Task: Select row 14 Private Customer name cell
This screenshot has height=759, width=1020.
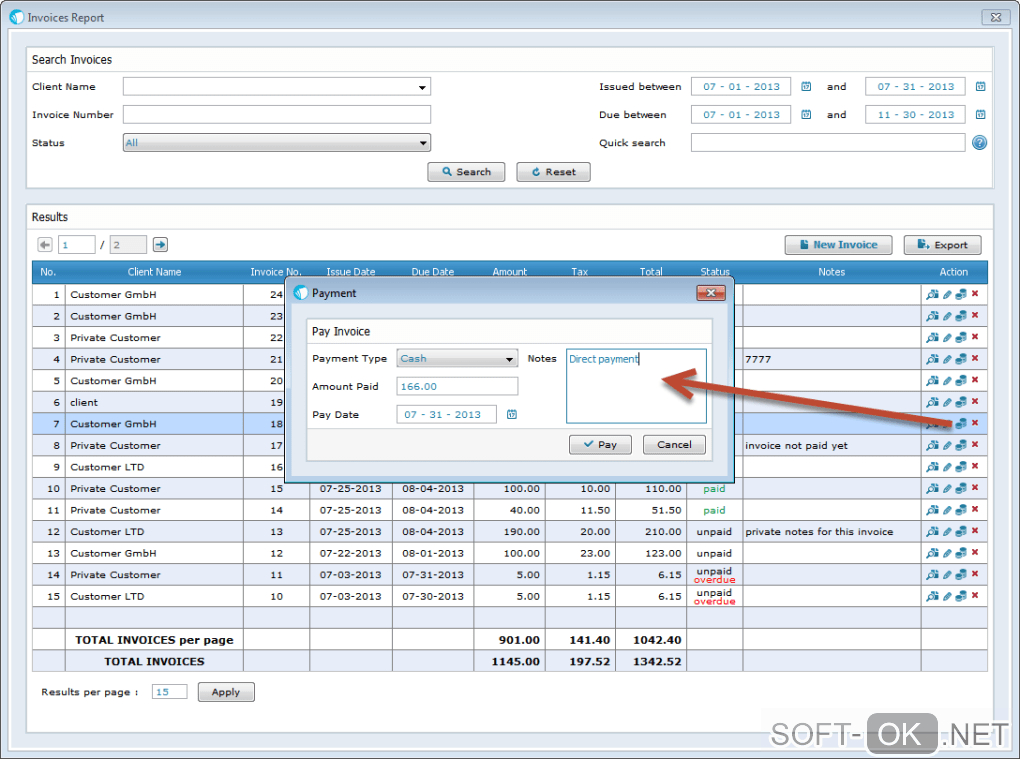Action: pyautogui.click(x=154, y=575)
